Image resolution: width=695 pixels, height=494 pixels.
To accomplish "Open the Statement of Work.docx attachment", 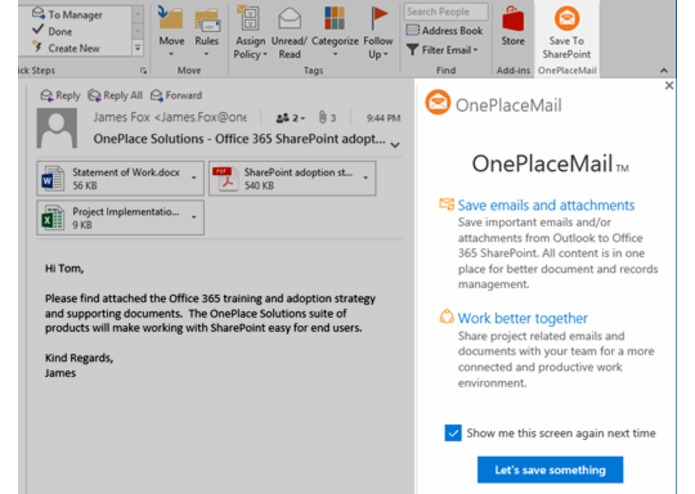I will pos(112,178).
